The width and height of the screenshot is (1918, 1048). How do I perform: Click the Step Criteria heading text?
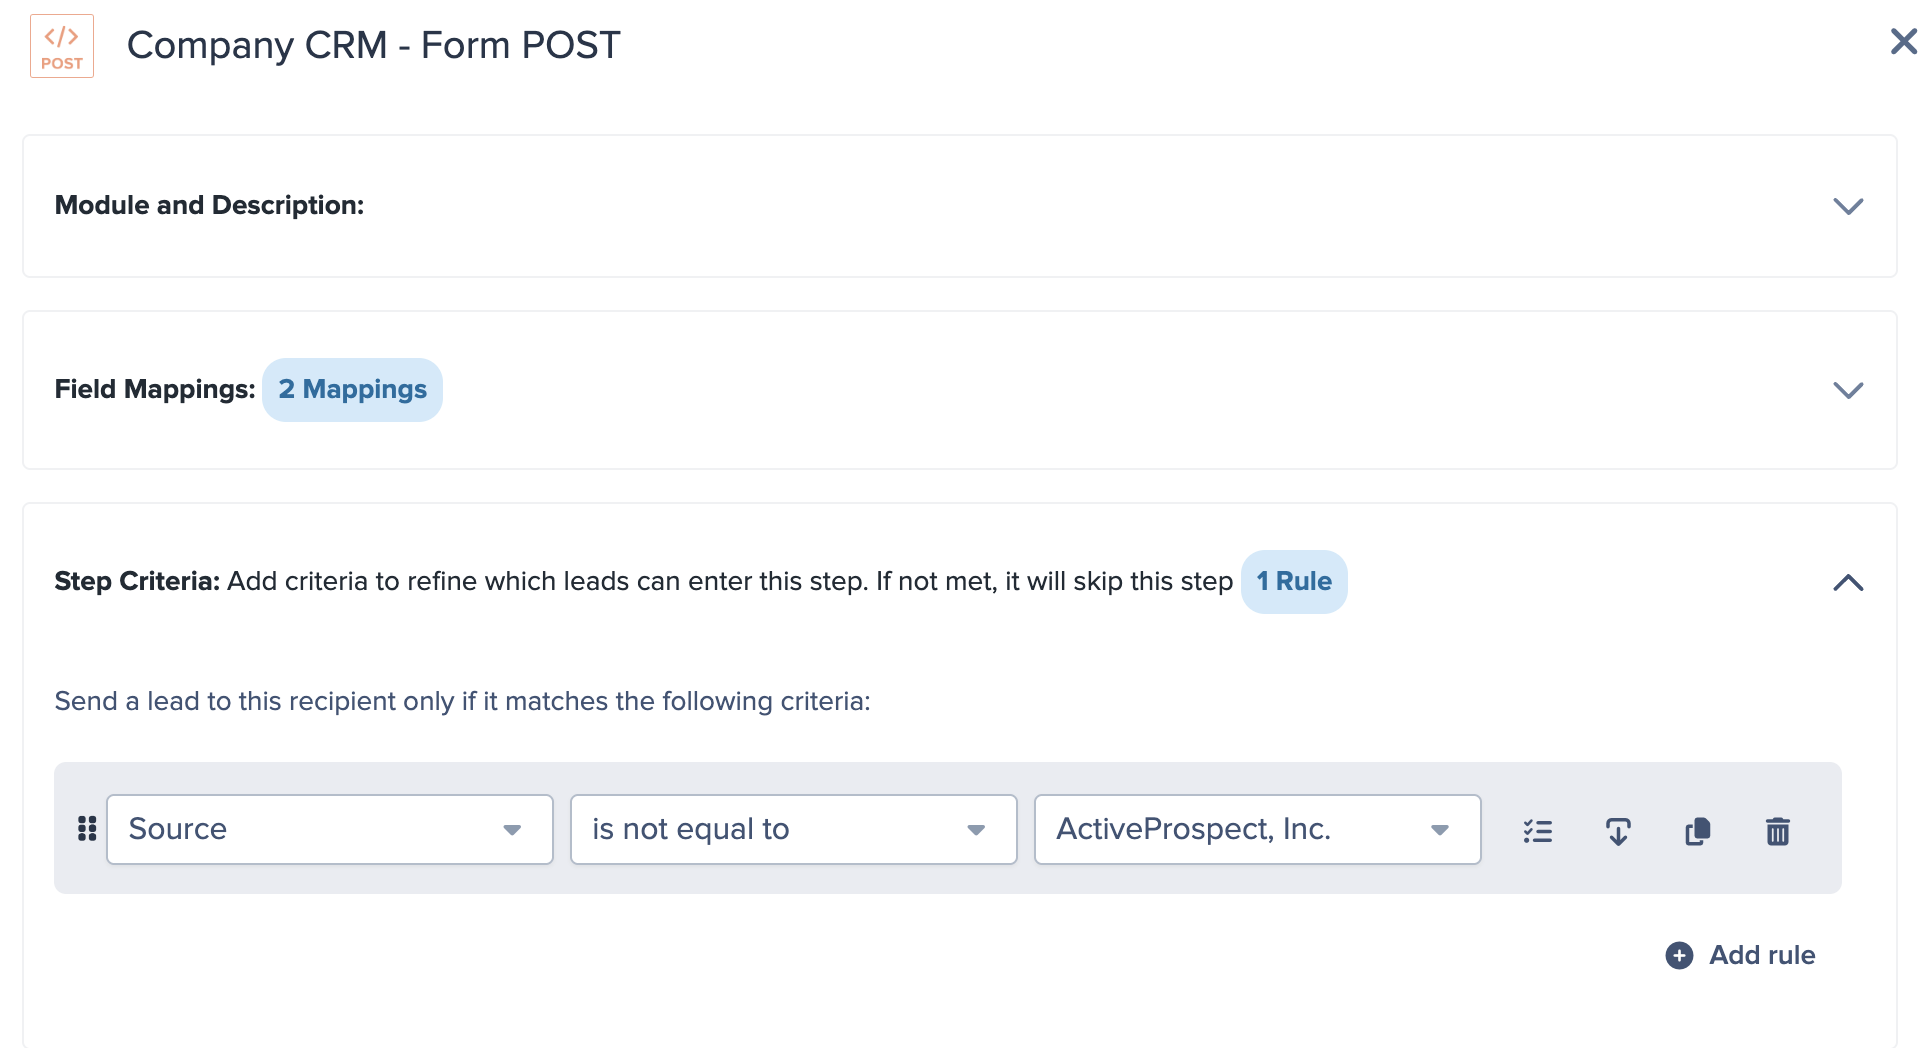(137, 582)
